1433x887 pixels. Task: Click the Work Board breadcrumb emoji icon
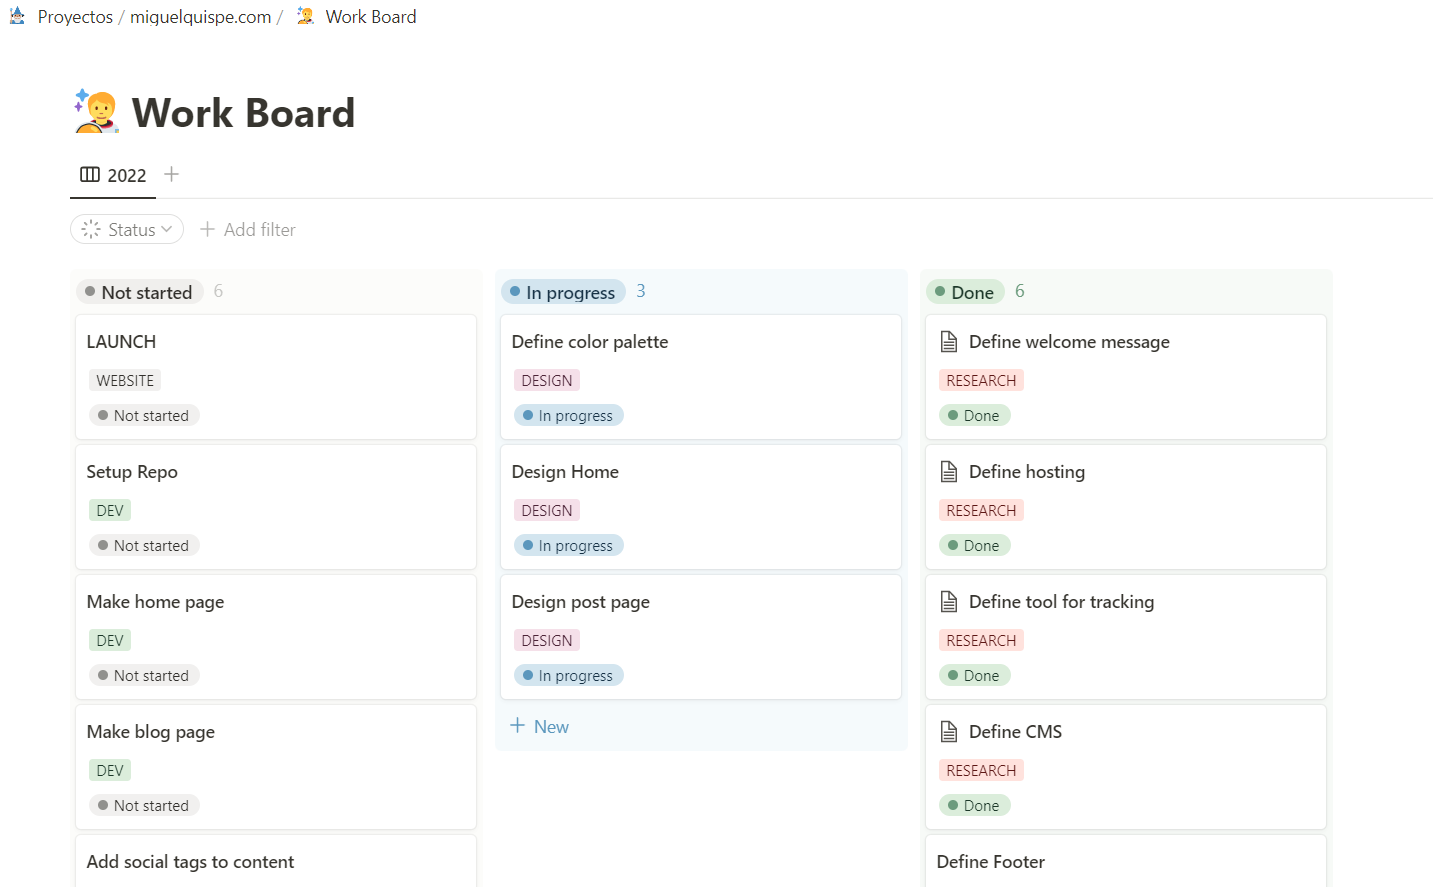pyautogui.click(x=306, y=16)
